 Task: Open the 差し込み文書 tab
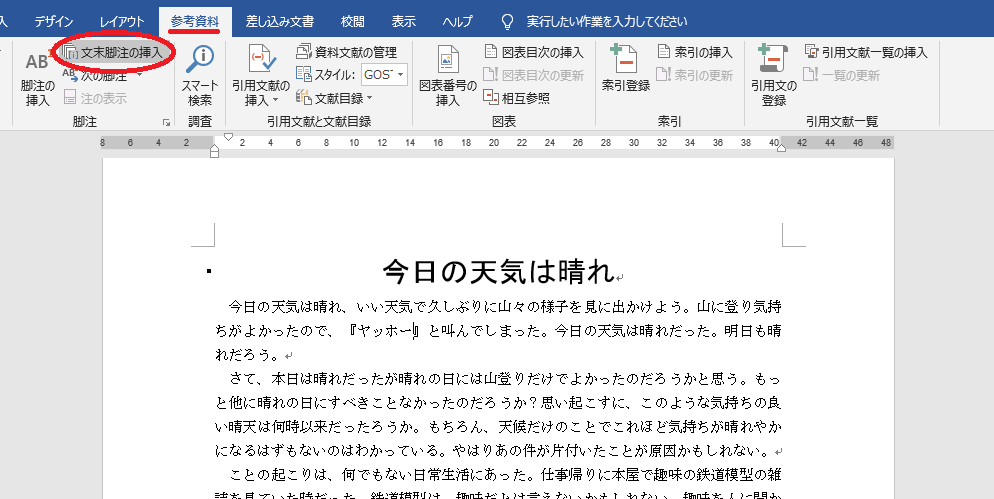pyautogui.click(x=280, y=22)
